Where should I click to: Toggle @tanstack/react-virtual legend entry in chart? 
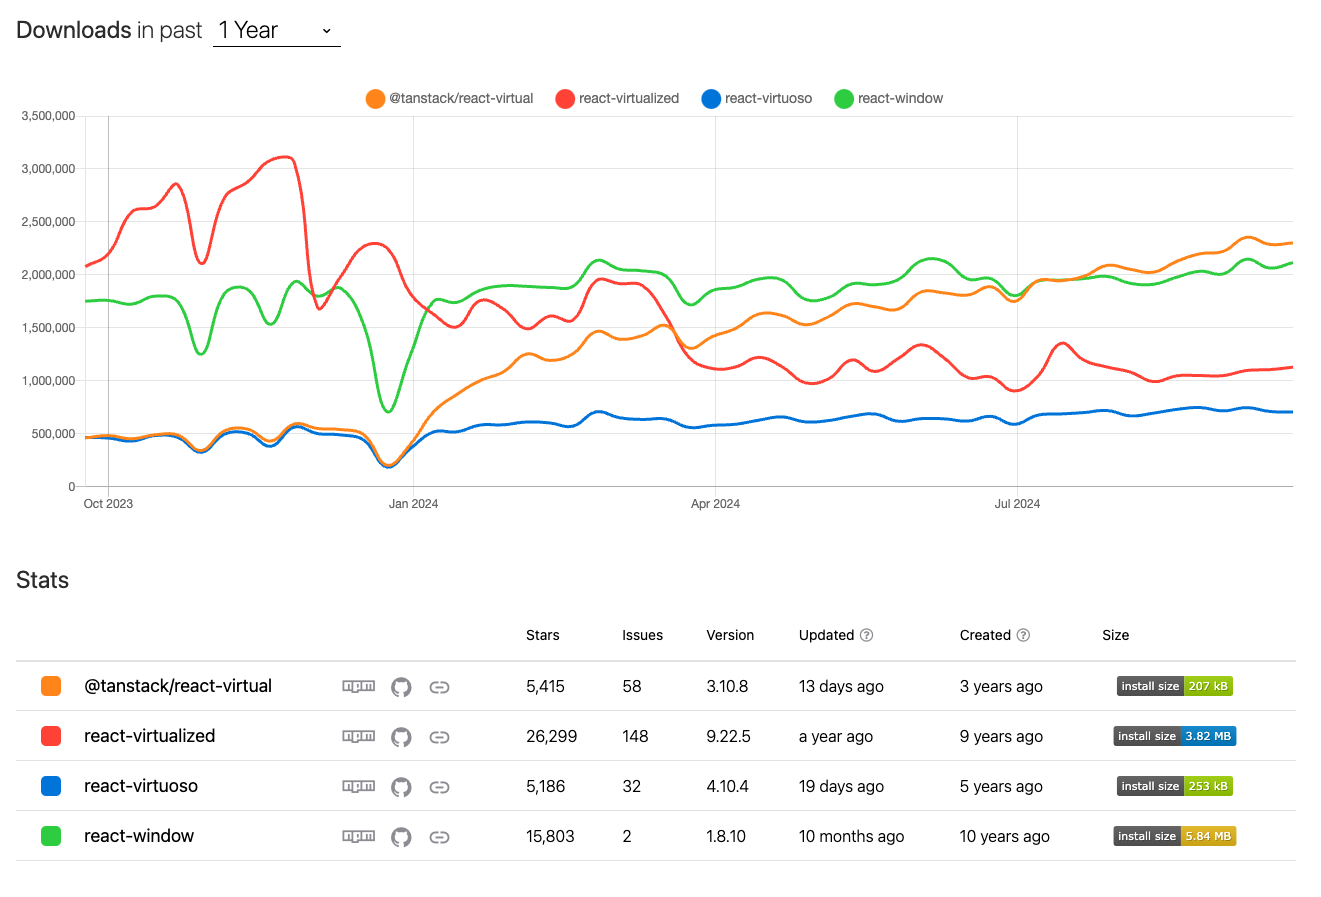pos(450,98)
